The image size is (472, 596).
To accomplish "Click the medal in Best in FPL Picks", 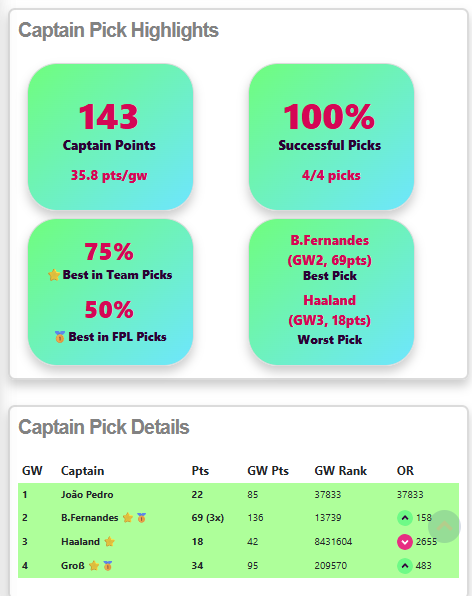I will (x=60, y=337).
